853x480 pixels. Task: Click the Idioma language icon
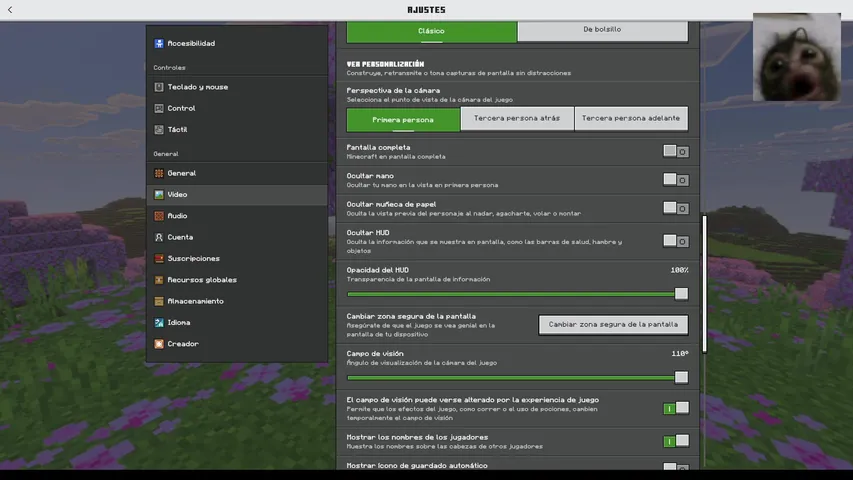tap(159, 323)
